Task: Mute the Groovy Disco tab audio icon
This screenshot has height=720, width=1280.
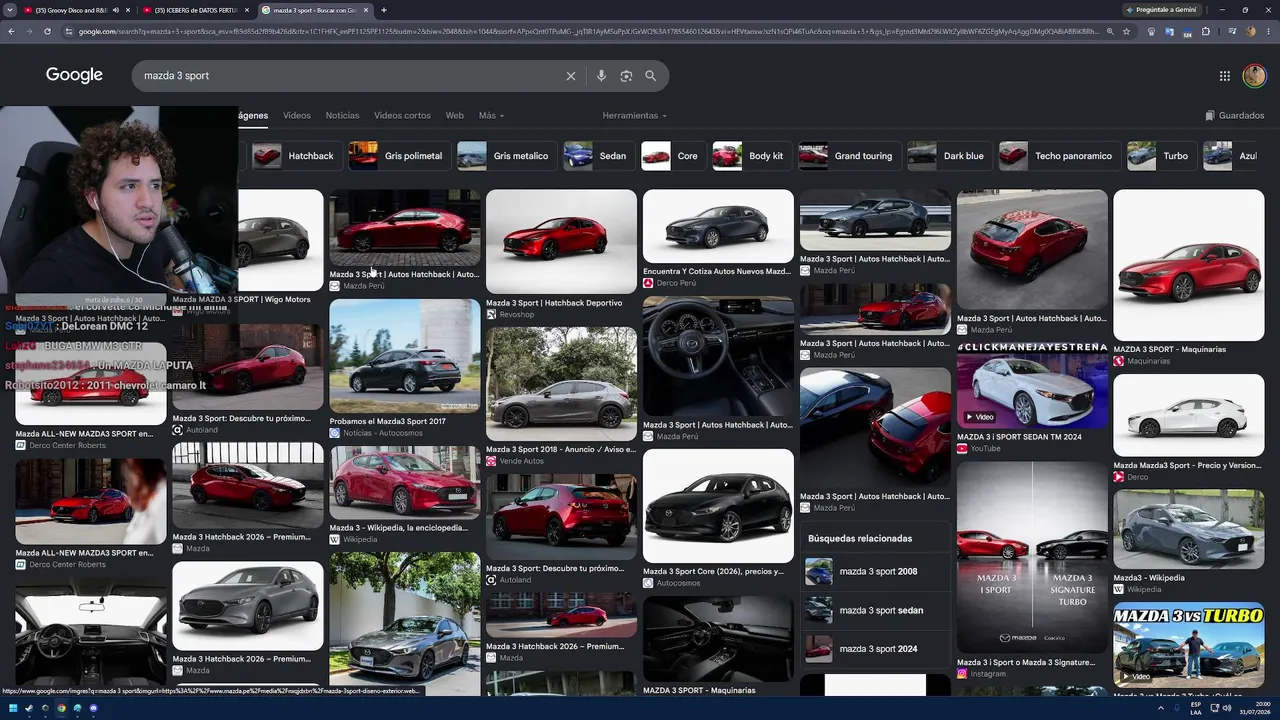Action: pyautogui.click(x=115, y=10)
